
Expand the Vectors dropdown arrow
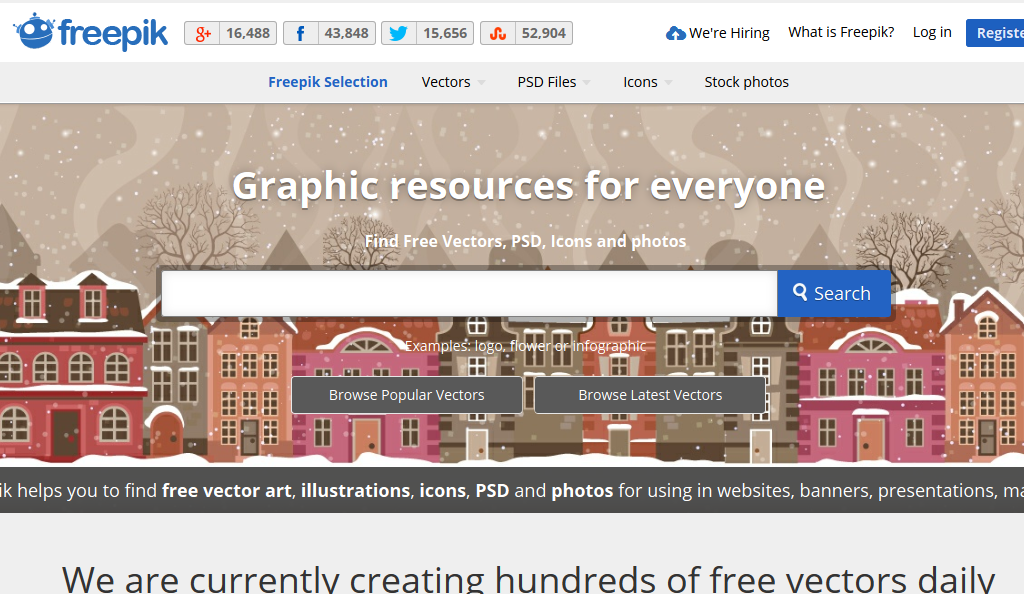click(x=481, y=83)
